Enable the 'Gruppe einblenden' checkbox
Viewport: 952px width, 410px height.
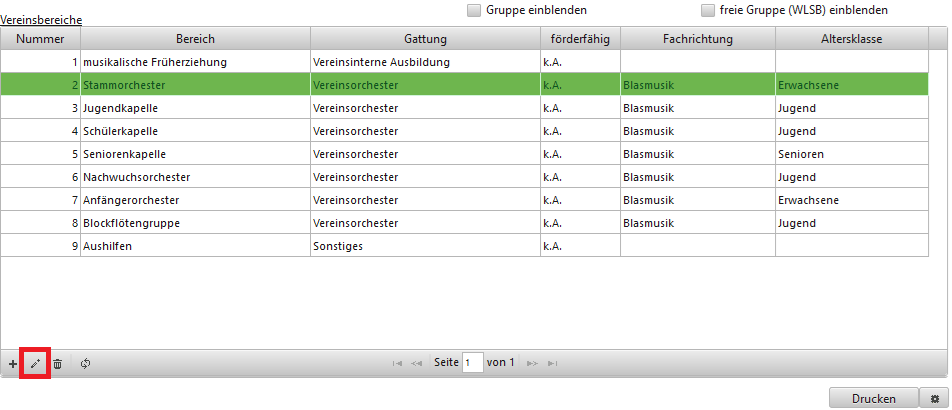pos(474,10)
